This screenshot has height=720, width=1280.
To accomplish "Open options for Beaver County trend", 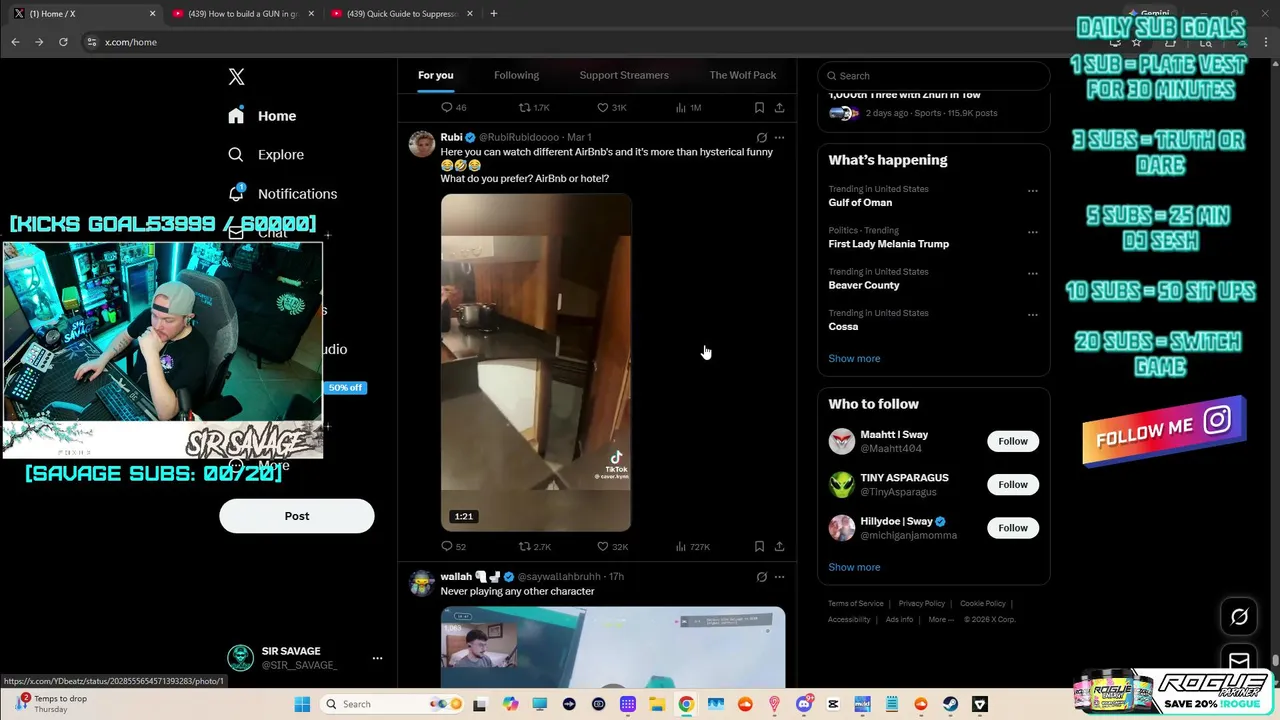I will coord(1033,273).
